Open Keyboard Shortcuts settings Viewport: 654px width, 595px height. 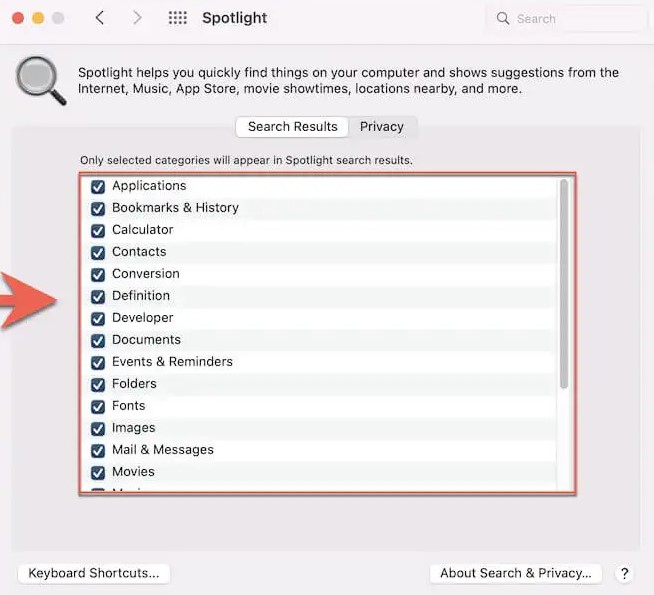pyautogui.click(x=94, y=573)
